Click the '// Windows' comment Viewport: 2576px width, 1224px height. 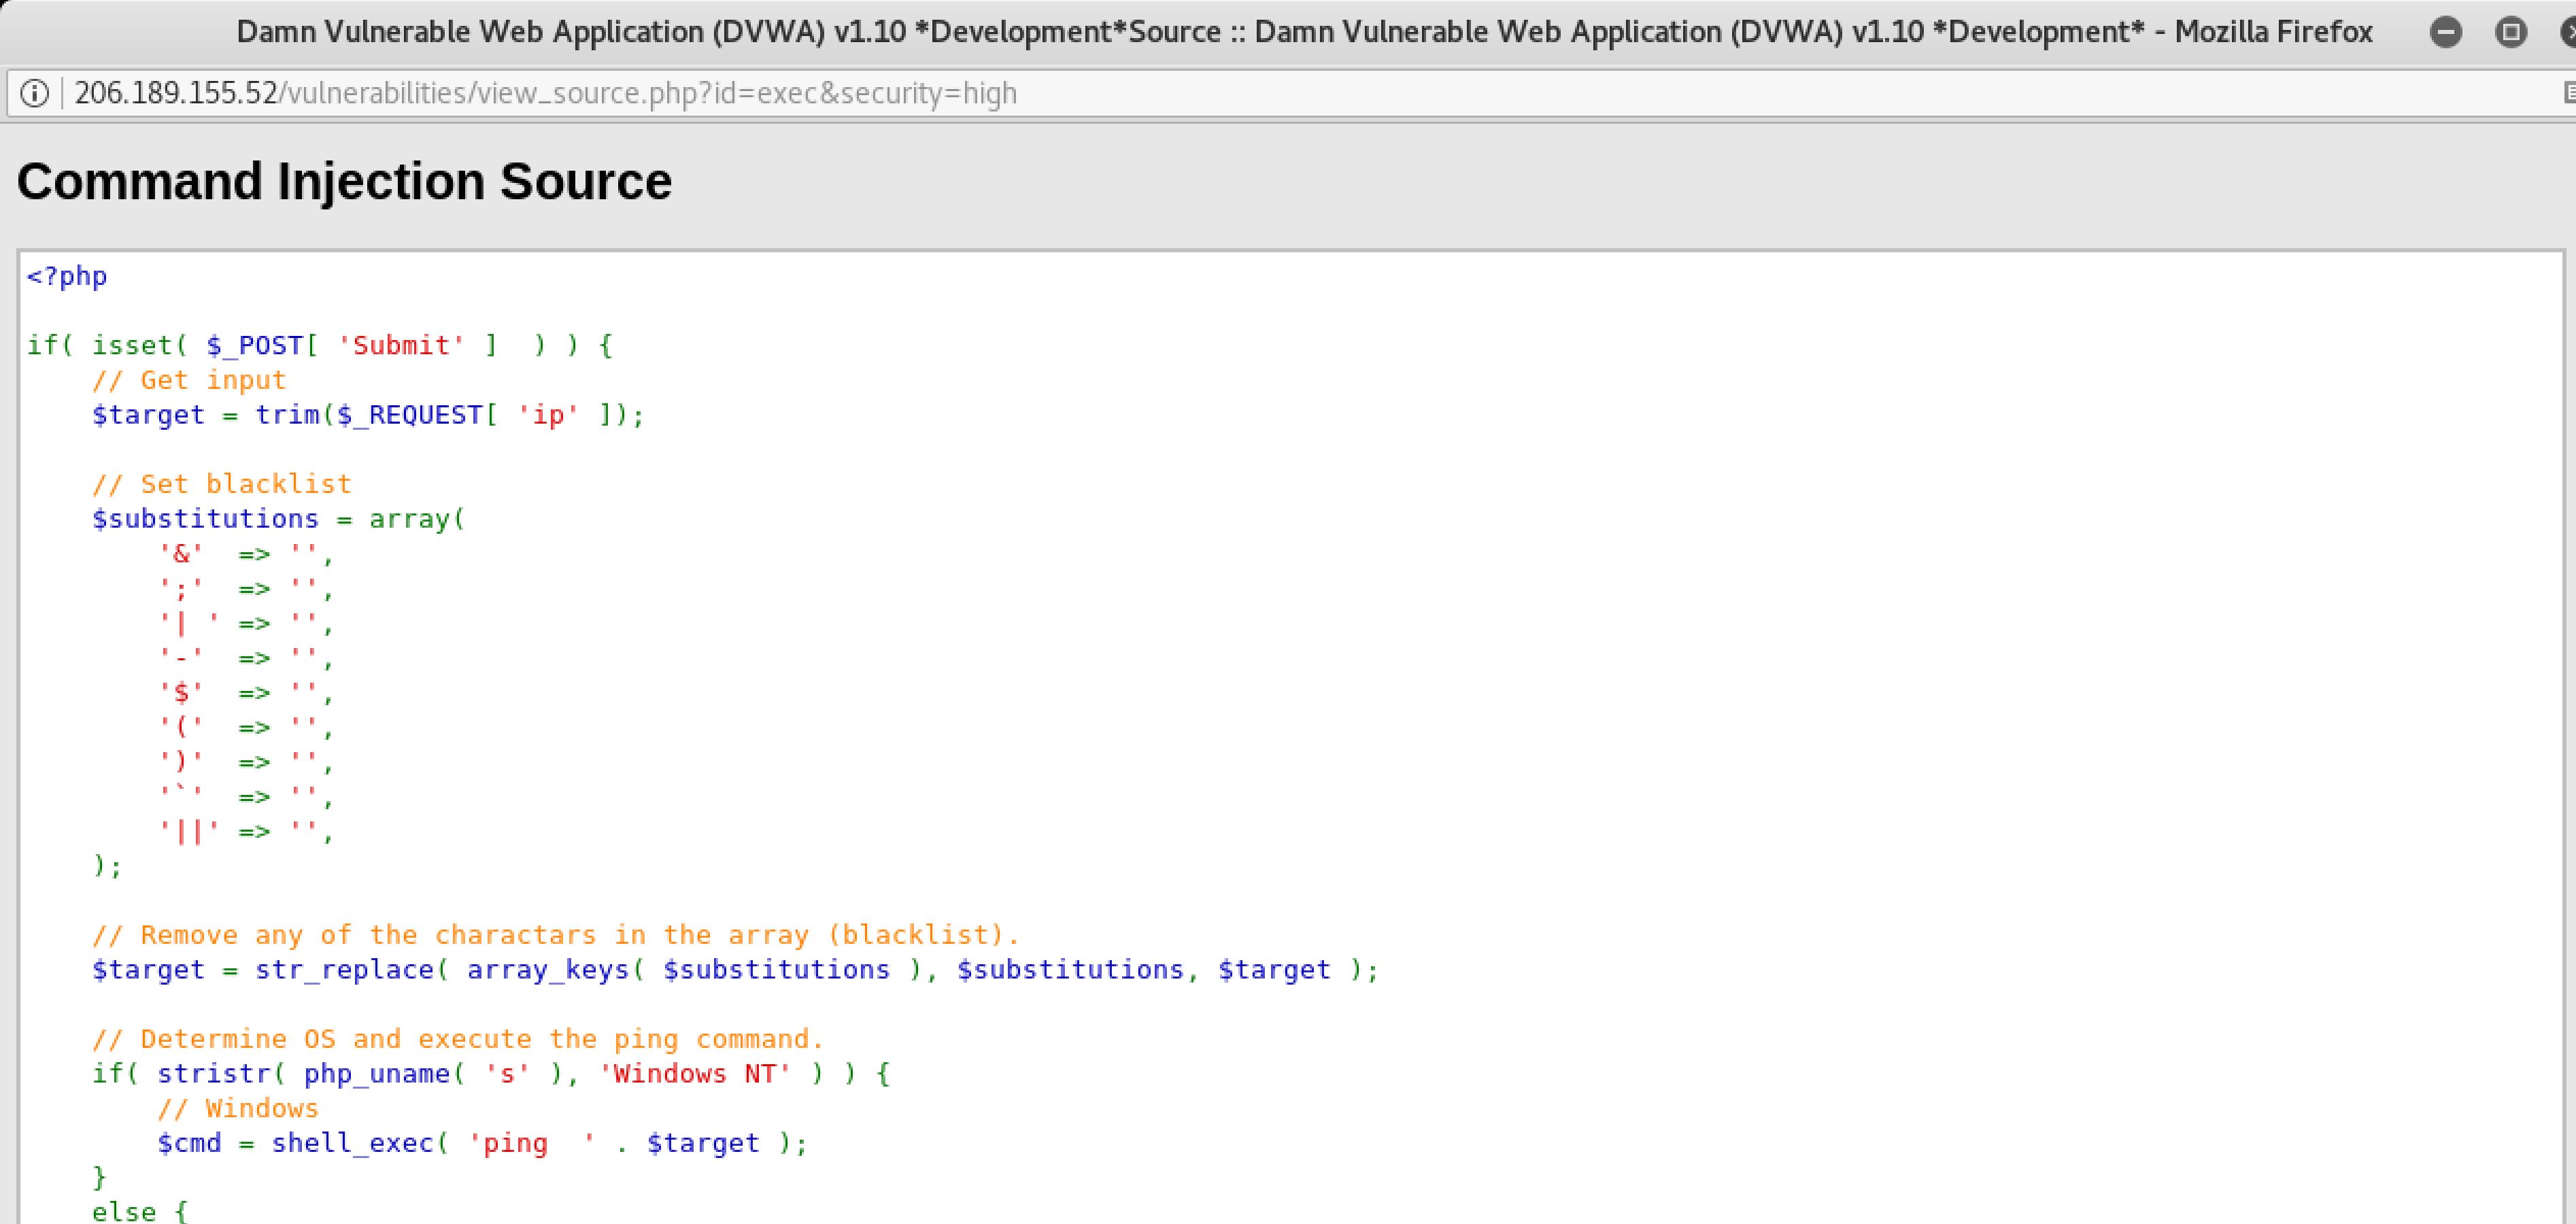tap(237, 1109)
